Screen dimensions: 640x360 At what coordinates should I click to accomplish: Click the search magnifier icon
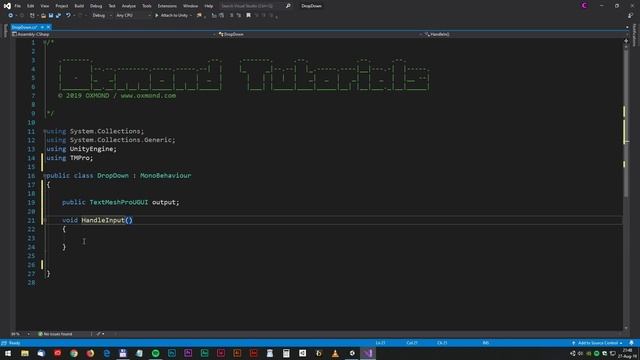288,6
